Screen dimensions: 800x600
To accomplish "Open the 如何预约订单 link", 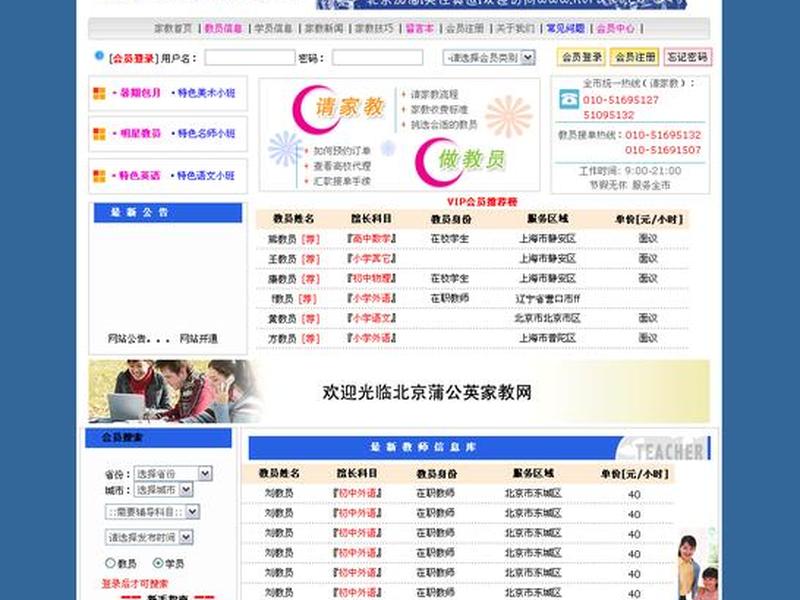I will click(x=342, y=151).
